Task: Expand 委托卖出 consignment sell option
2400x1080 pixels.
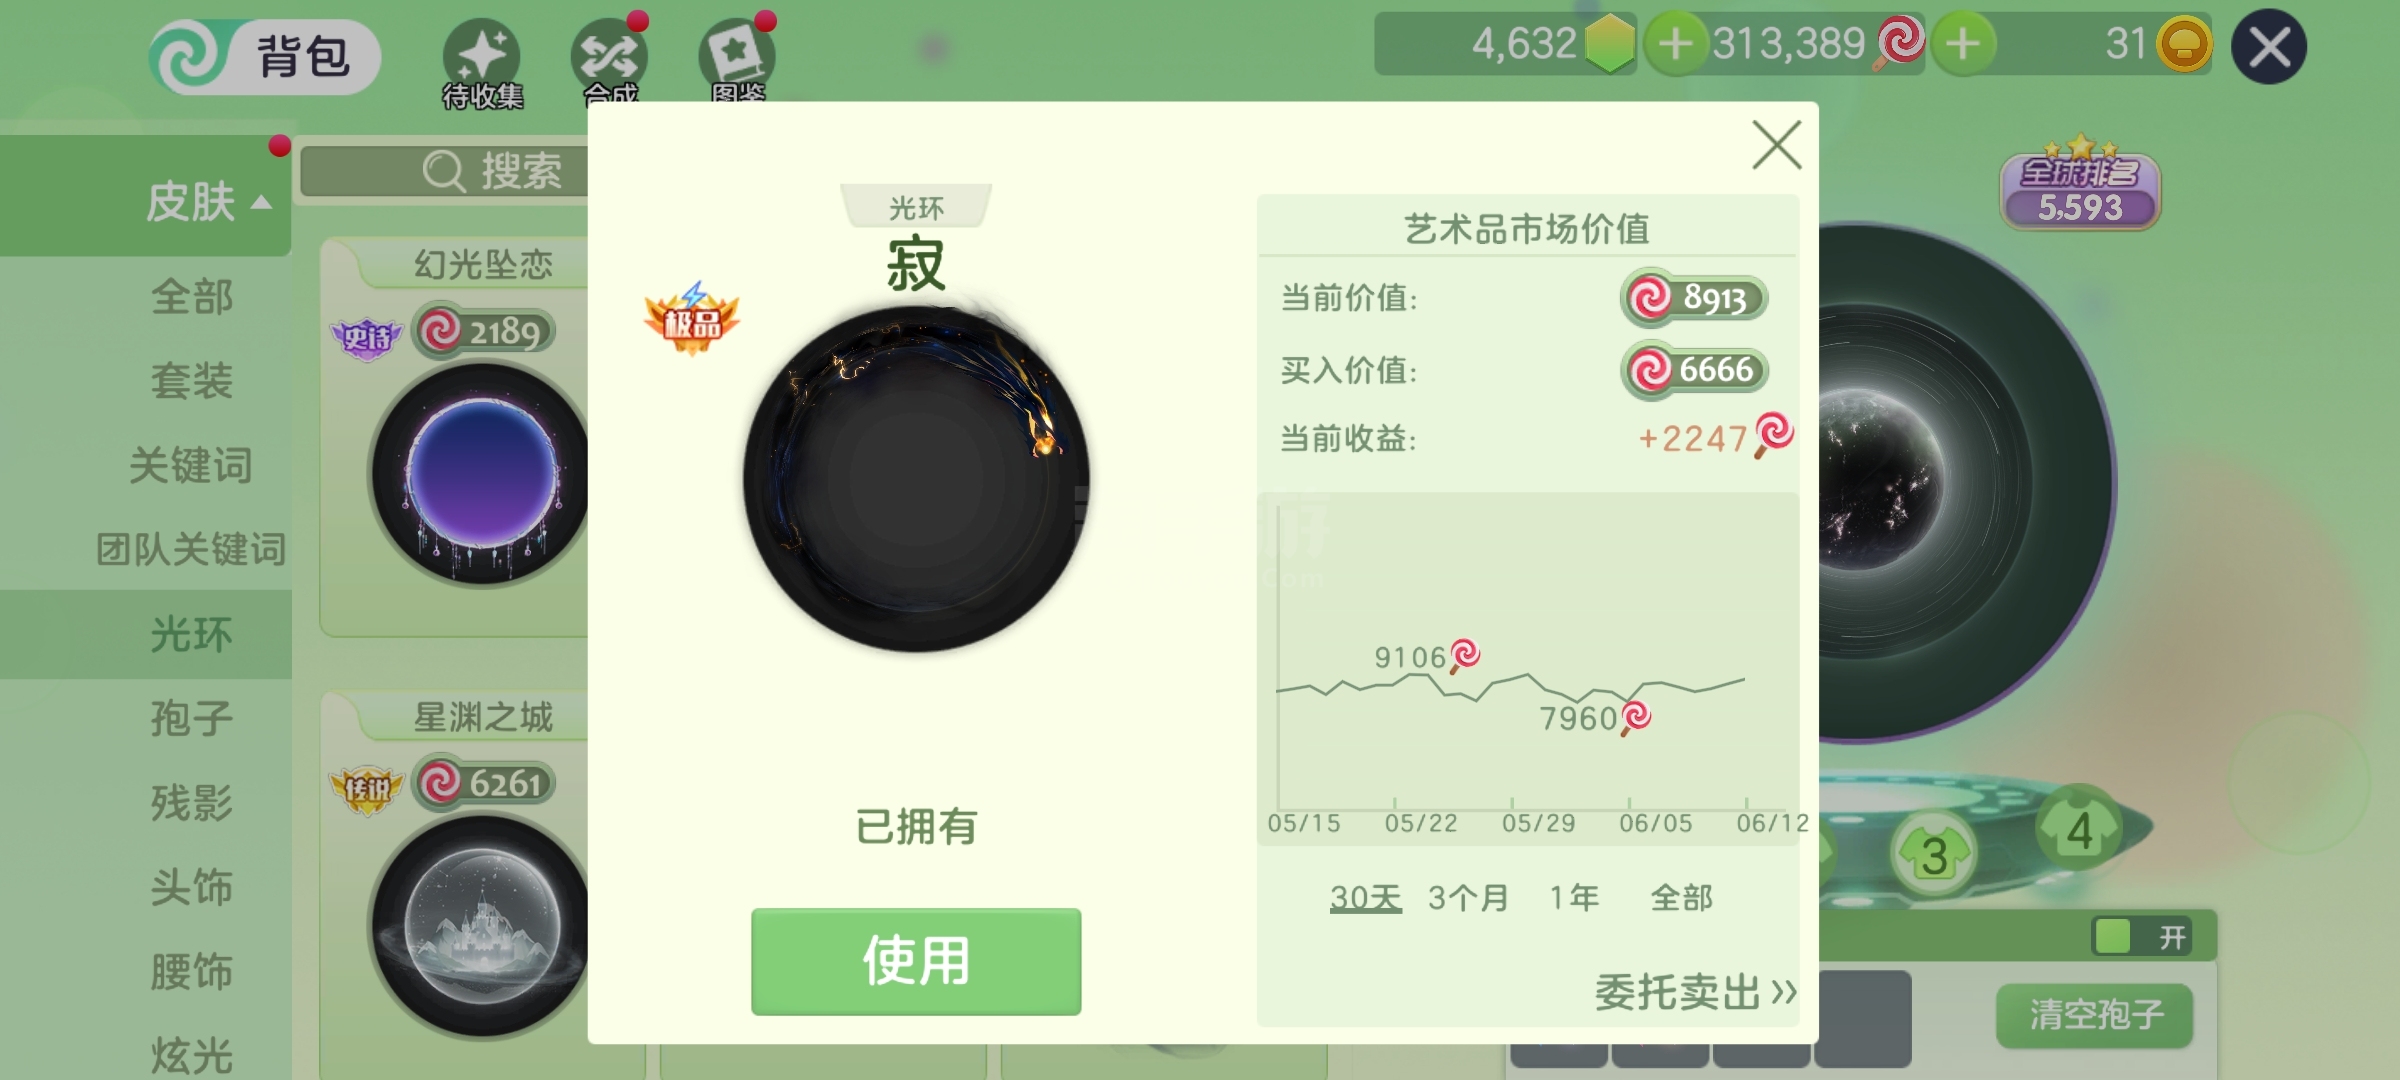Action: point(1696,992)
